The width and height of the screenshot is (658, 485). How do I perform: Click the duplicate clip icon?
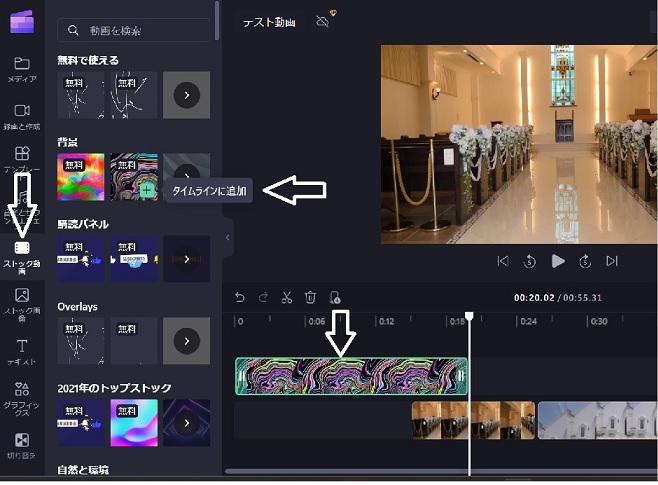(x=334, y=297)
